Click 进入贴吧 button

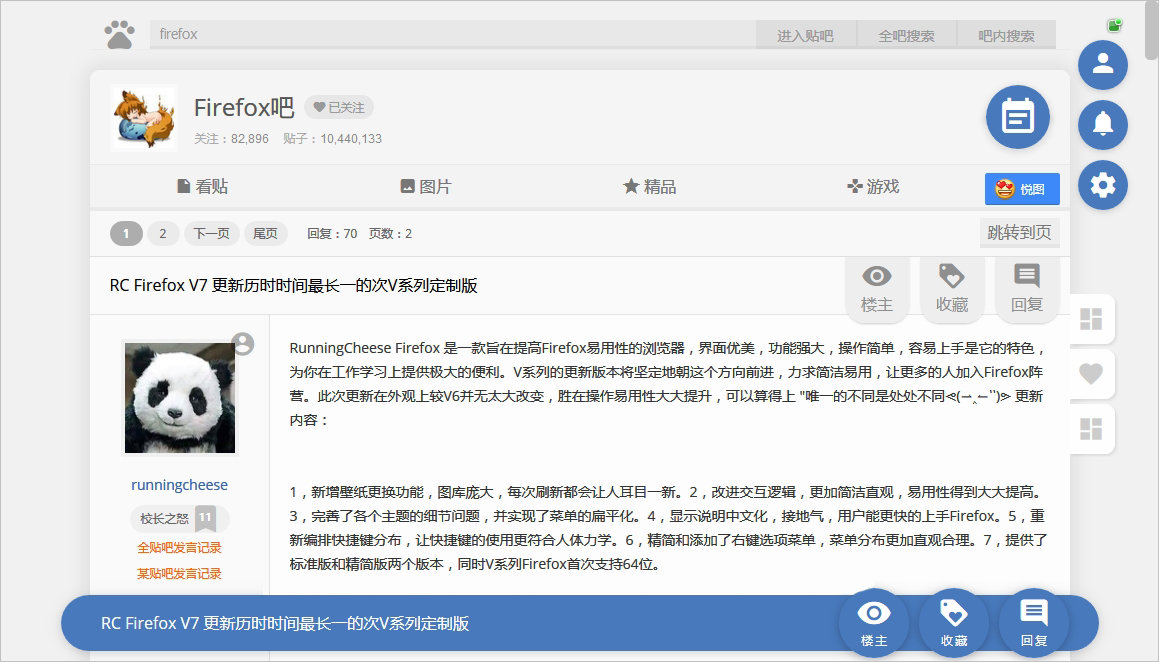tap(806, 35)
